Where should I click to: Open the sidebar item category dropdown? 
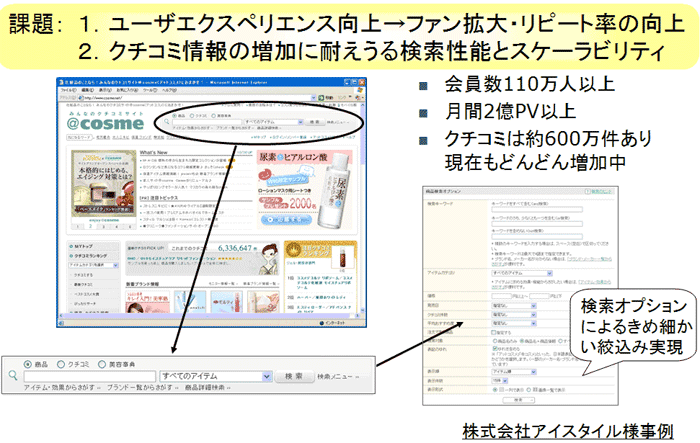pyautogui.click(x=93, y=265)
